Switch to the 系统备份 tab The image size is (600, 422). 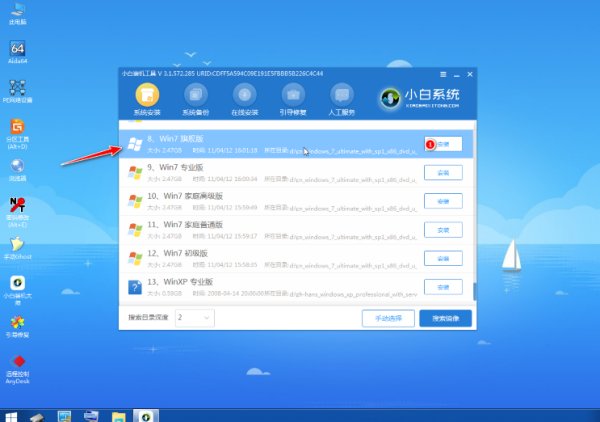(196, 100)
